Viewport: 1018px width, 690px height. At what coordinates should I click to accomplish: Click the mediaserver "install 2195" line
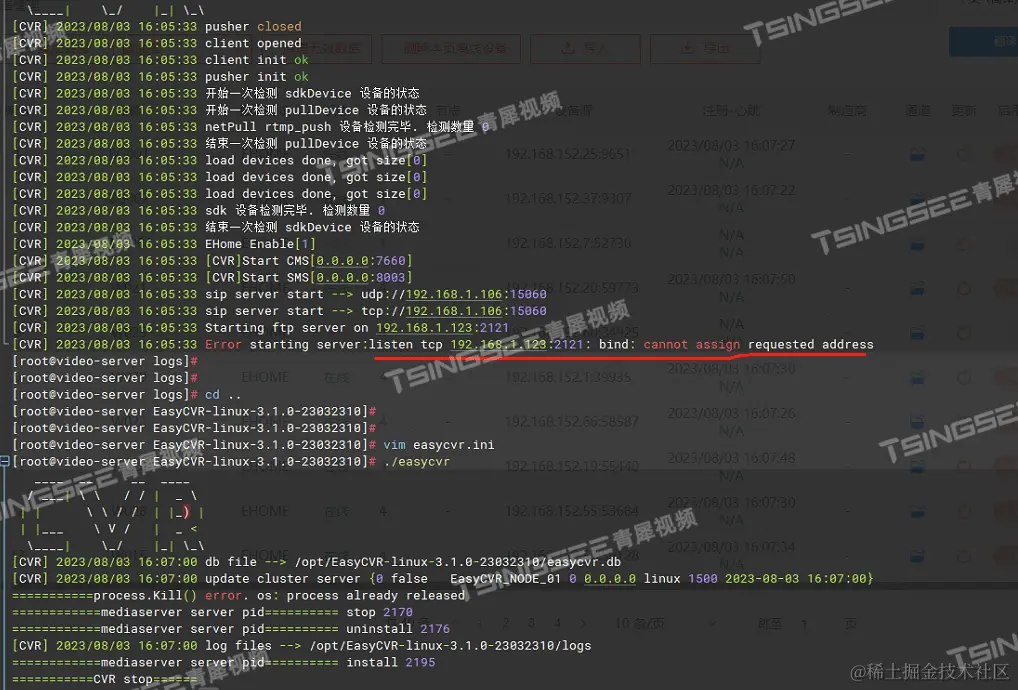click(223, 663)
